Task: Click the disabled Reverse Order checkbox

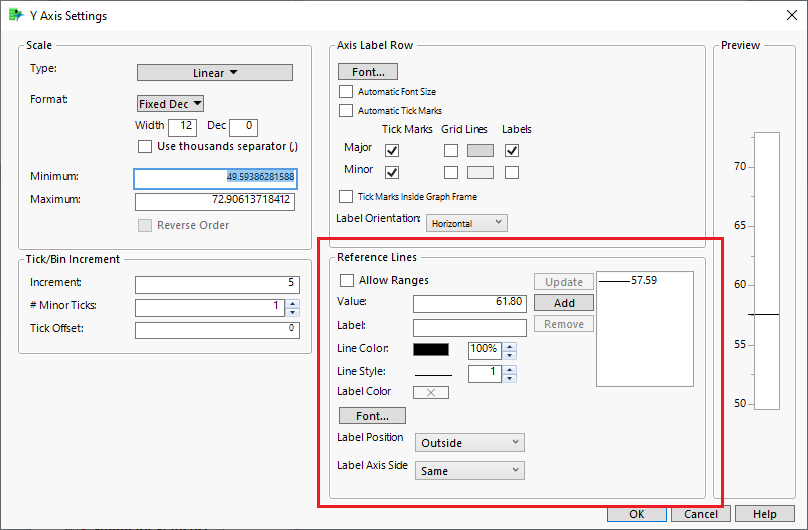Action: [145, 226]
